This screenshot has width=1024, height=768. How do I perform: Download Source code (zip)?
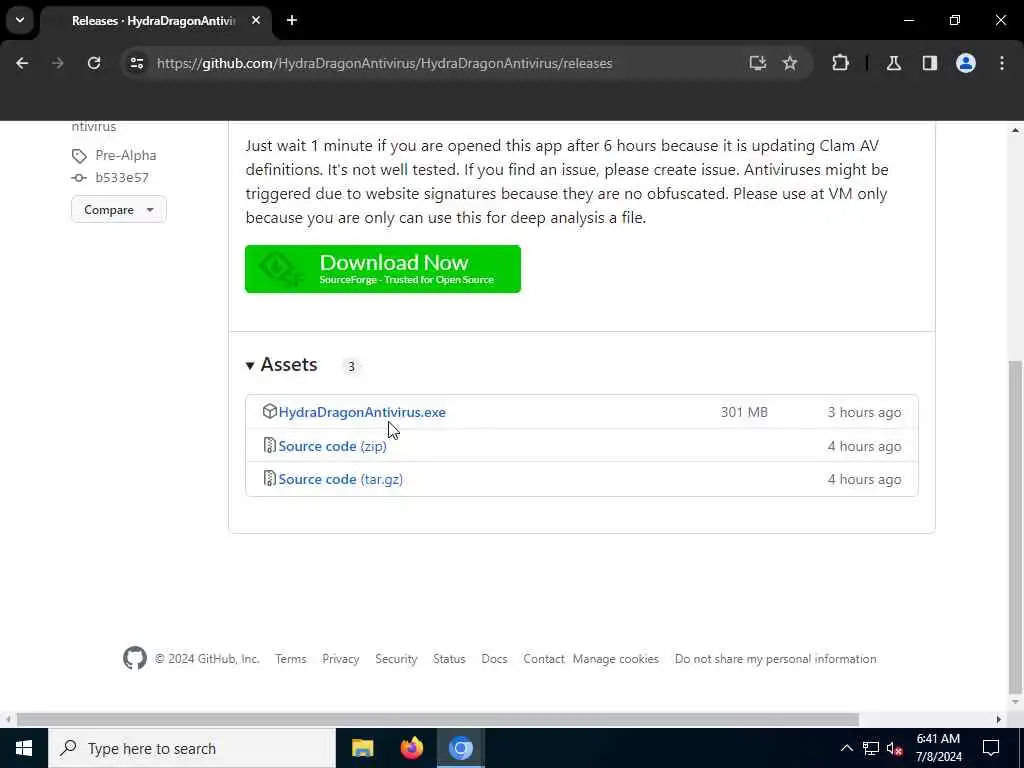click(x=332, y=446)
